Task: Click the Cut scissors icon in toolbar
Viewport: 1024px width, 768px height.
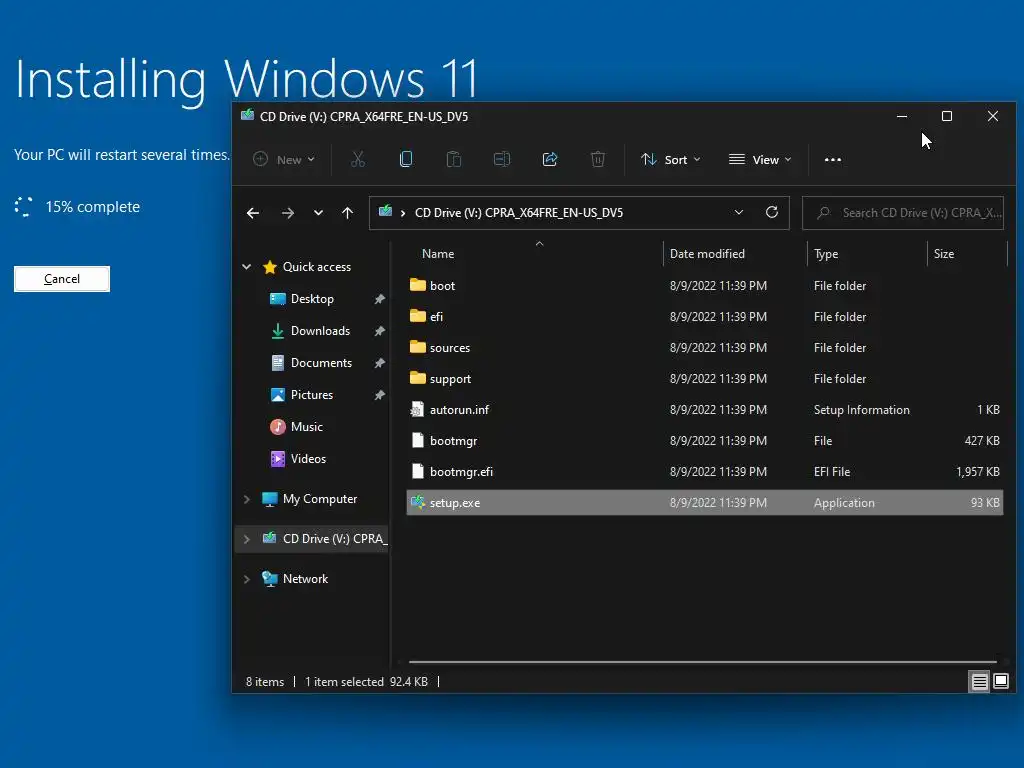Action: [358, 159]
